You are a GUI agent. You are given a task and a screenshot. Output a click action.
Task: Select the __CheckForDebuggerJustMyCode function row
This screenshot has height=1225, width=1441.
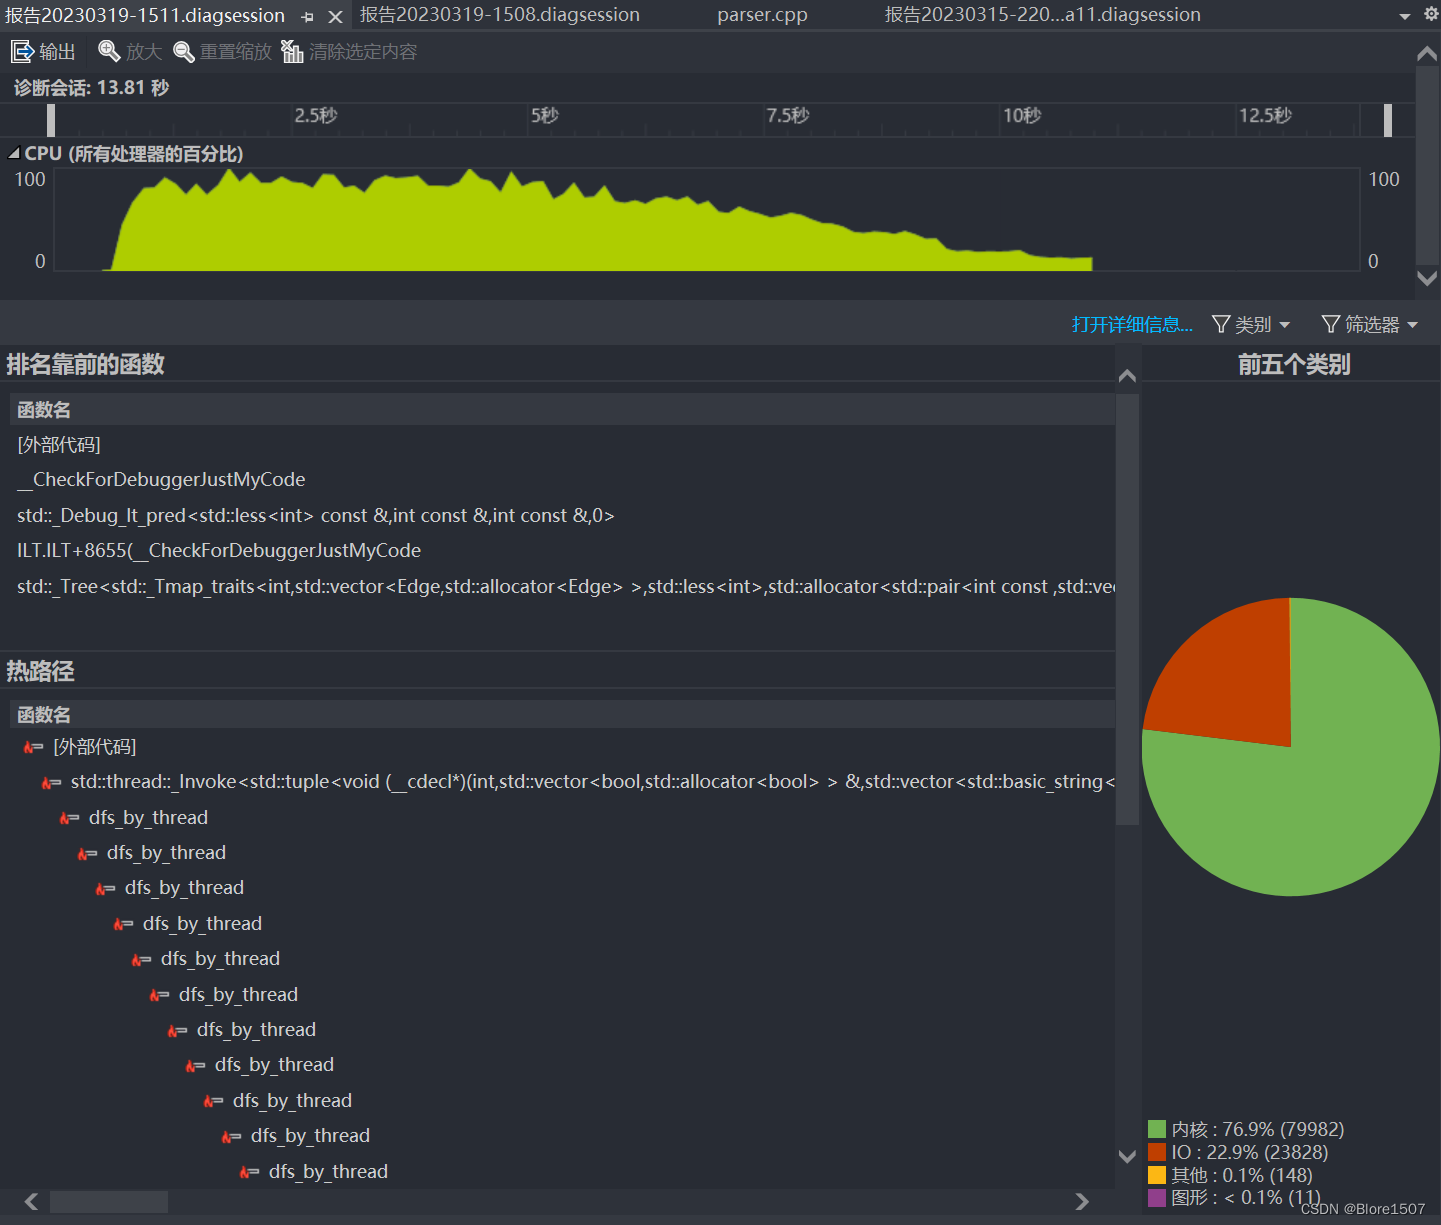coord(562,480)
